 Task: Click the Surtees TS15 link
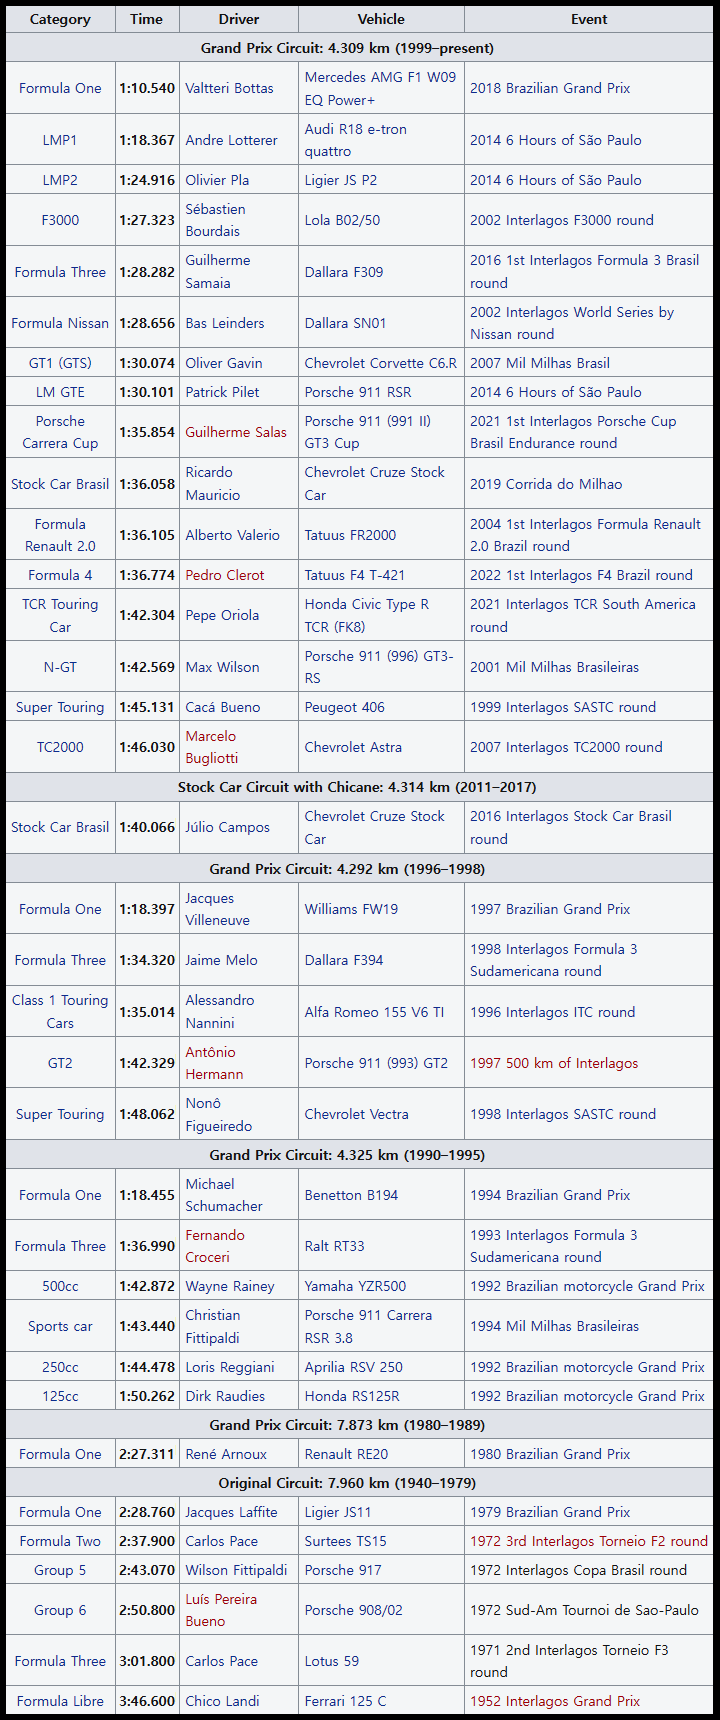345,1541
